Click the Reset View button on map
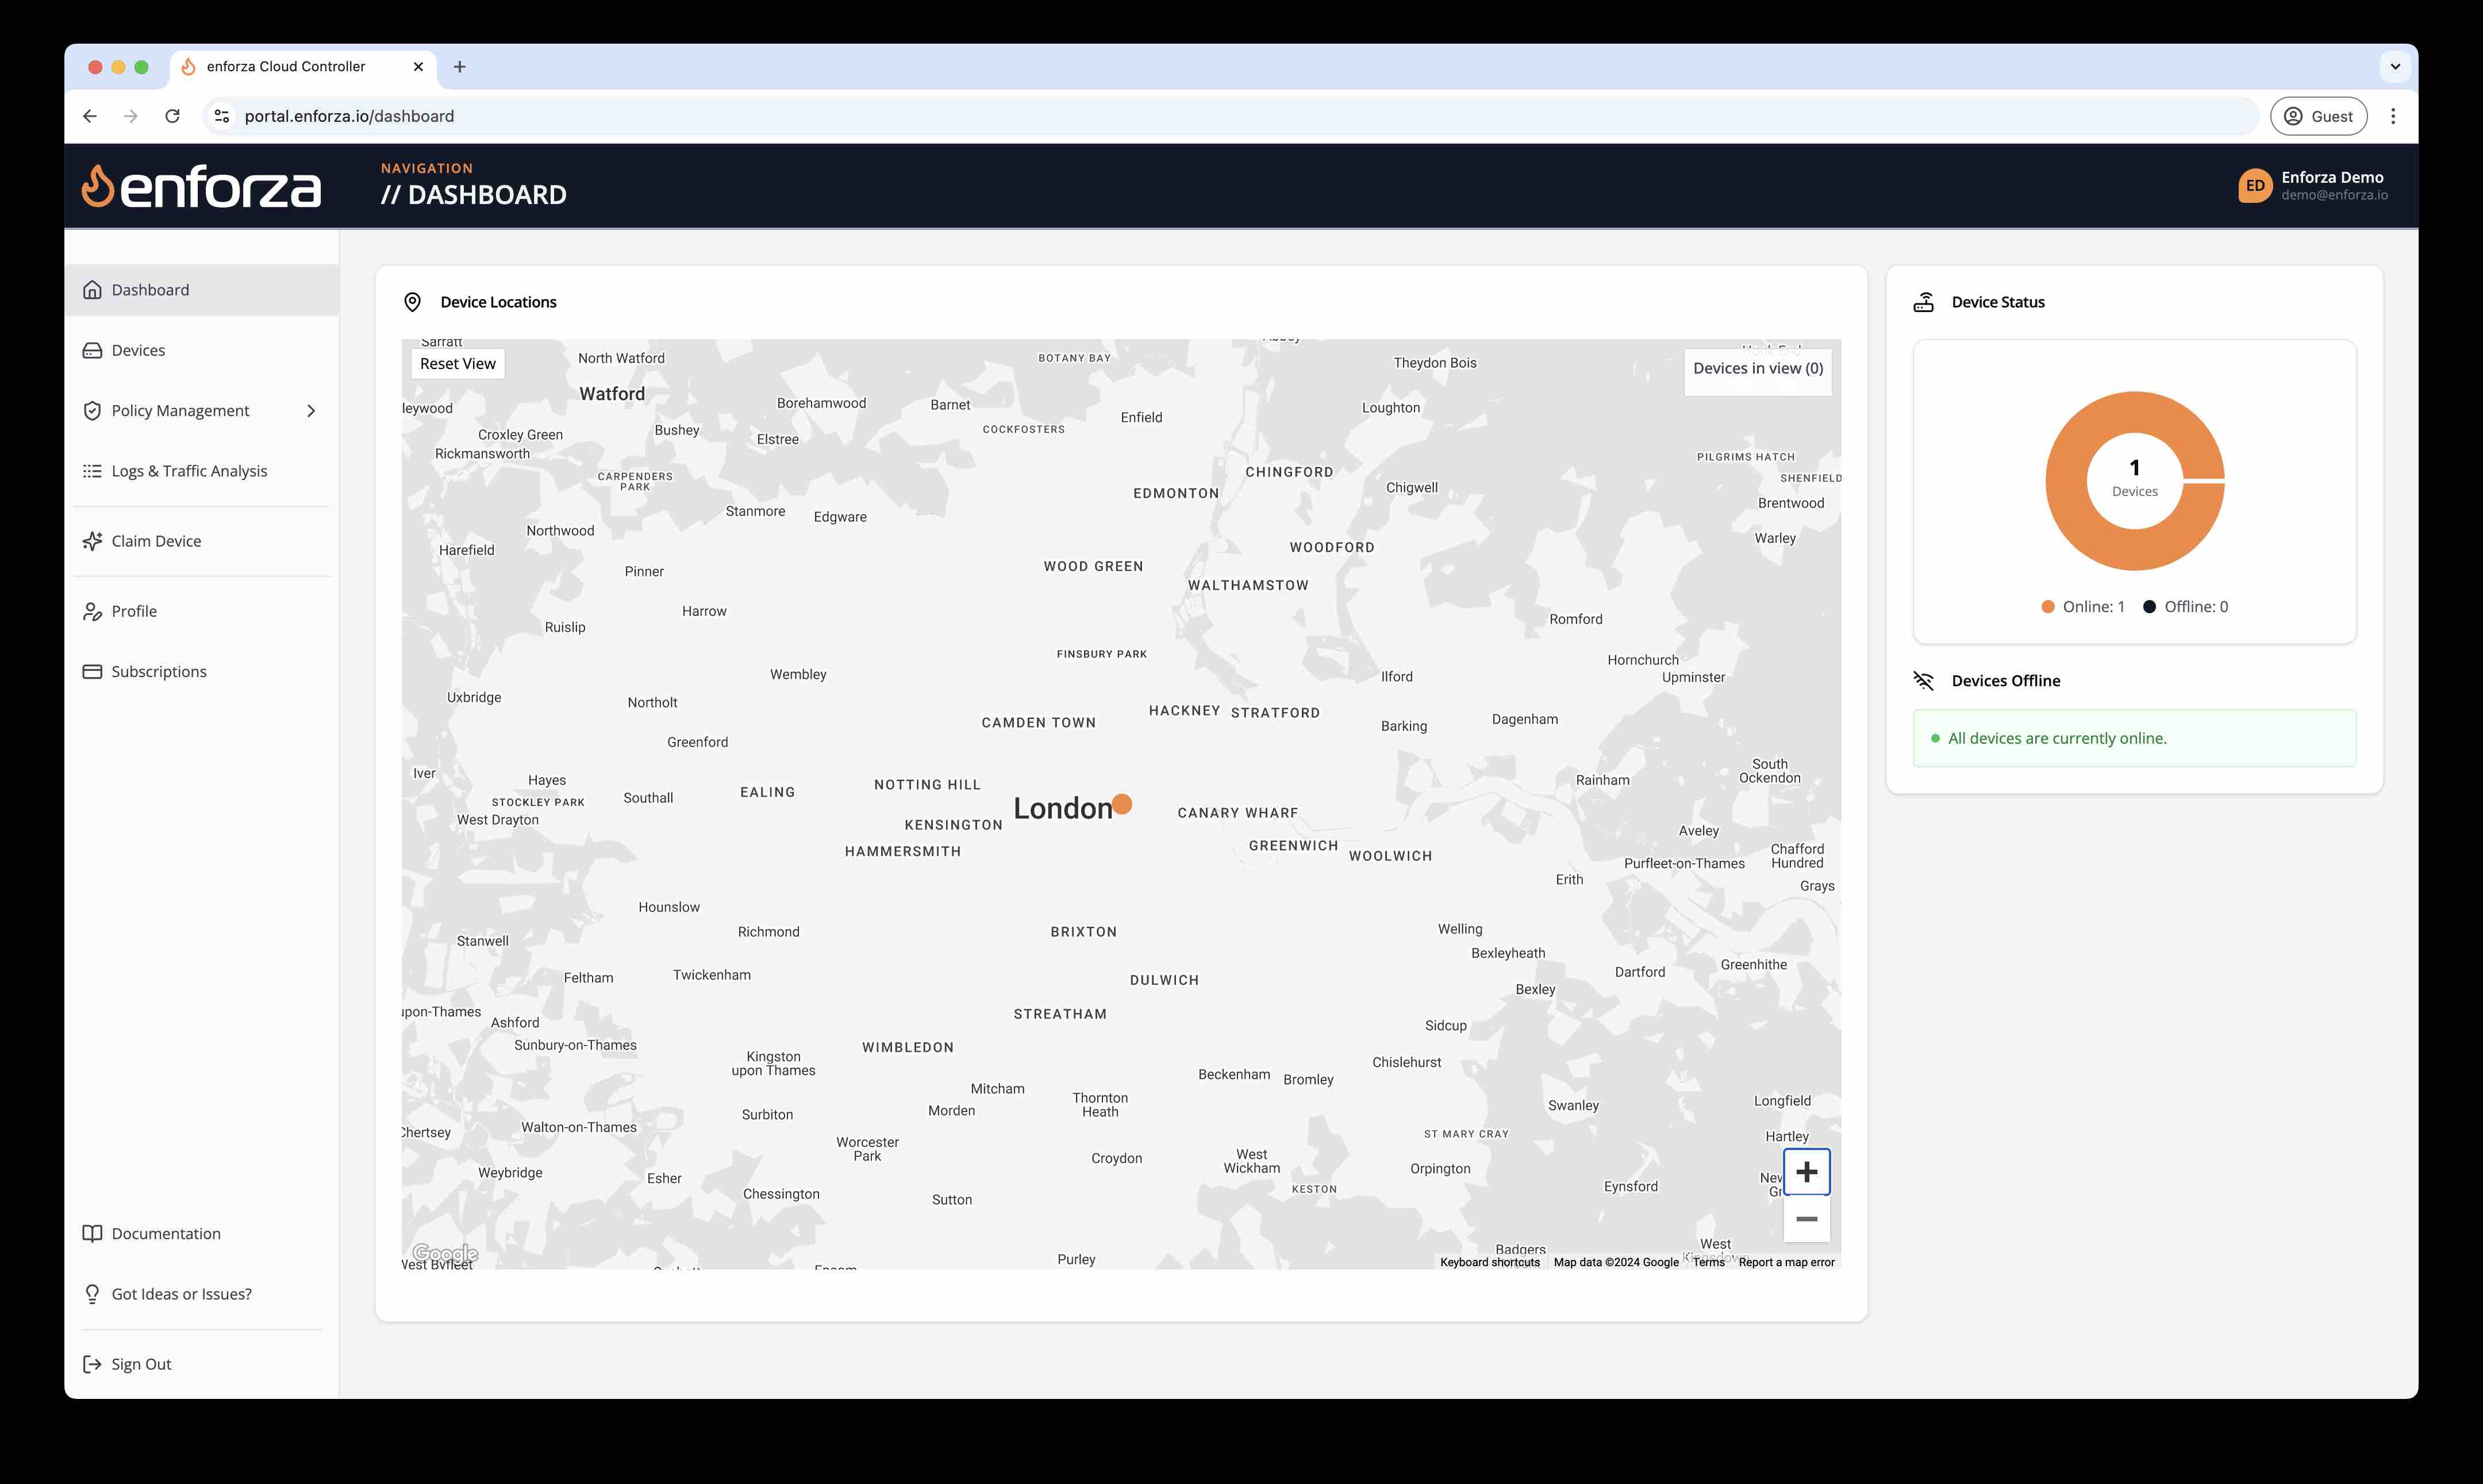This screenshot has width=2483, height=1484. click(458, 364)
